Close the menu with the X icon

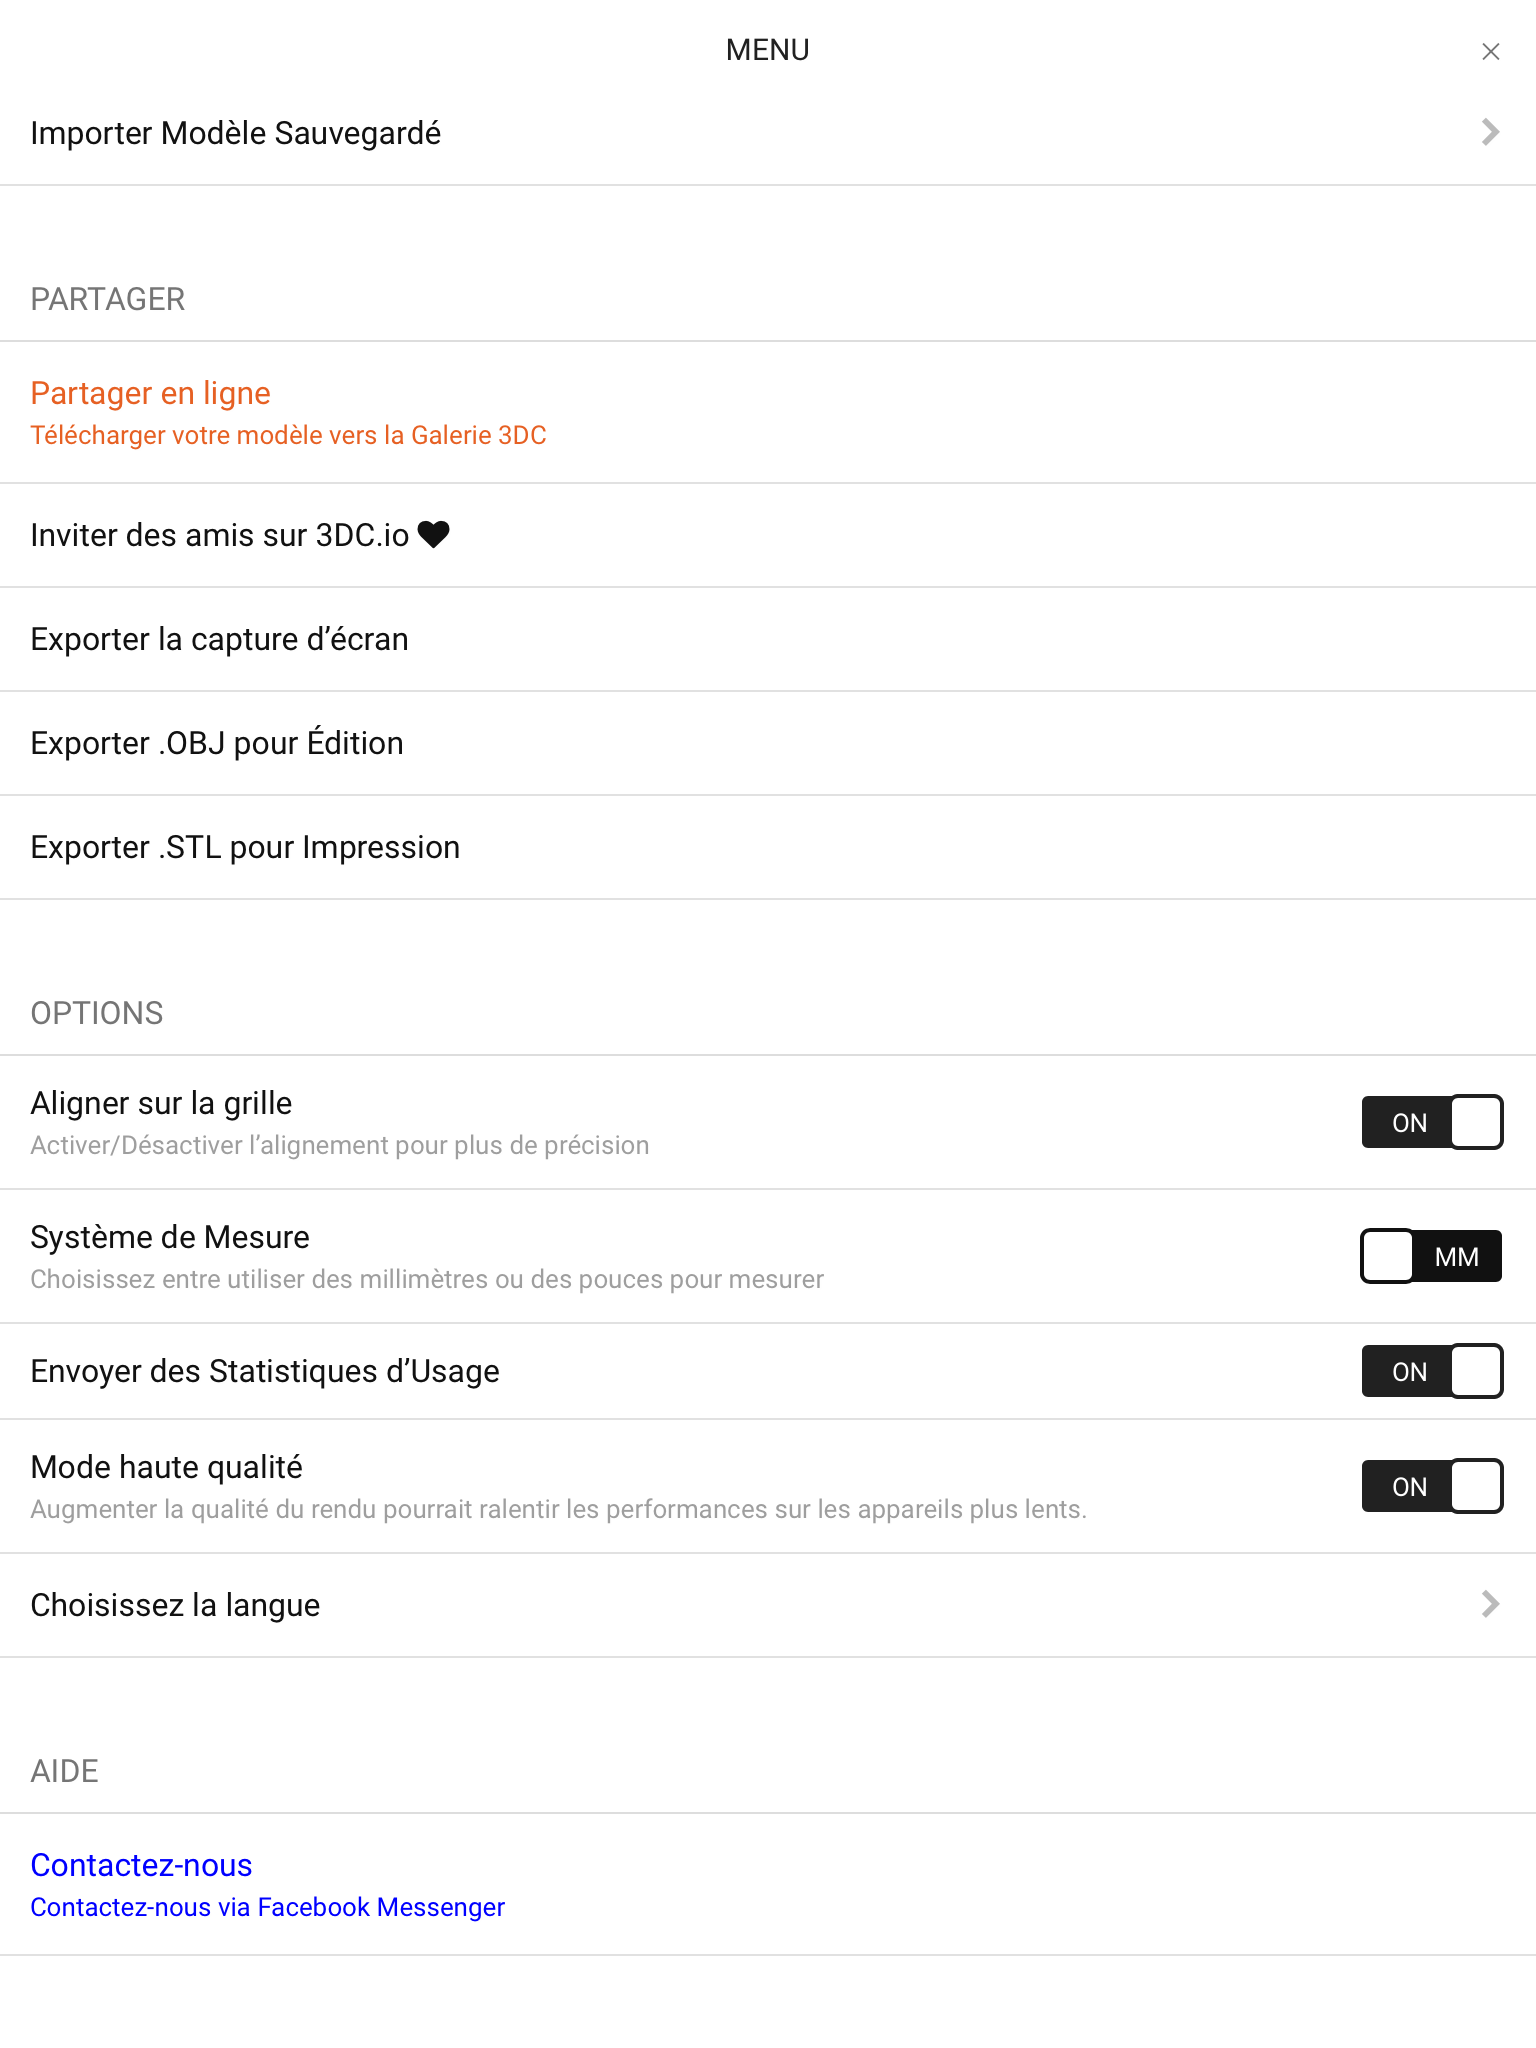pos(1490,51)
